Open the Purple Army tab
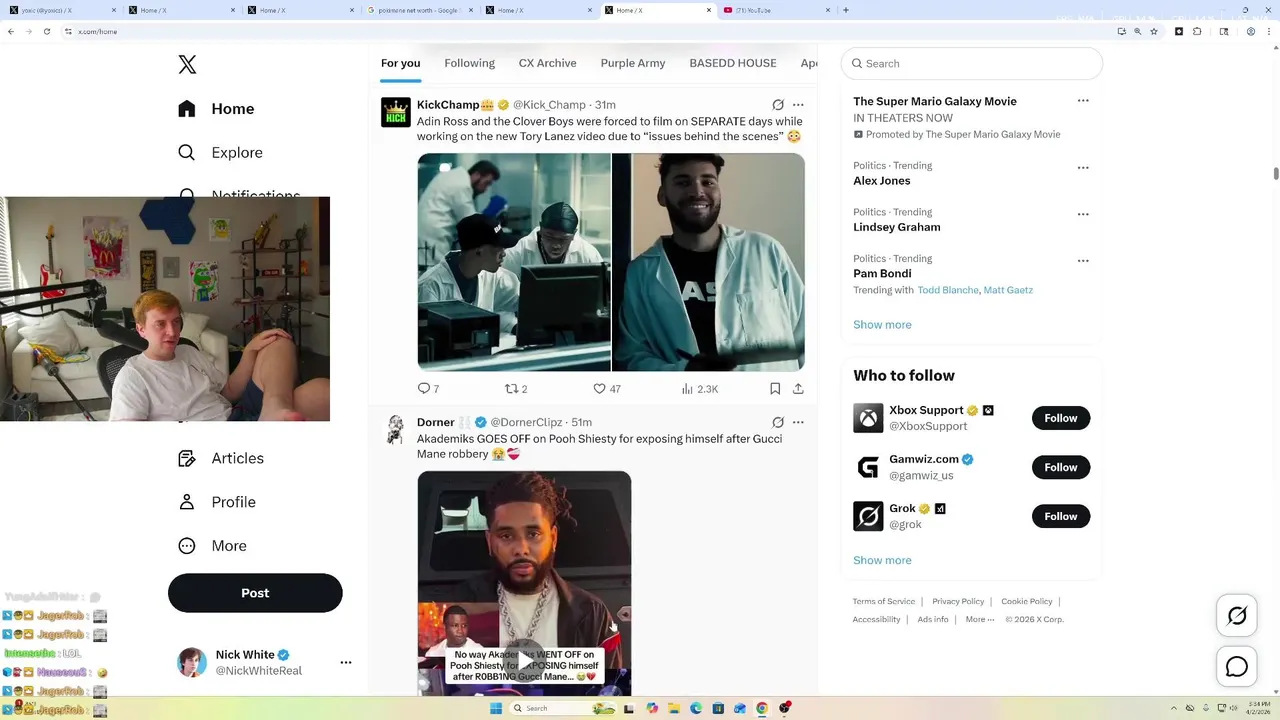This screenshot has height=720, width=1280. click(632, 63)
